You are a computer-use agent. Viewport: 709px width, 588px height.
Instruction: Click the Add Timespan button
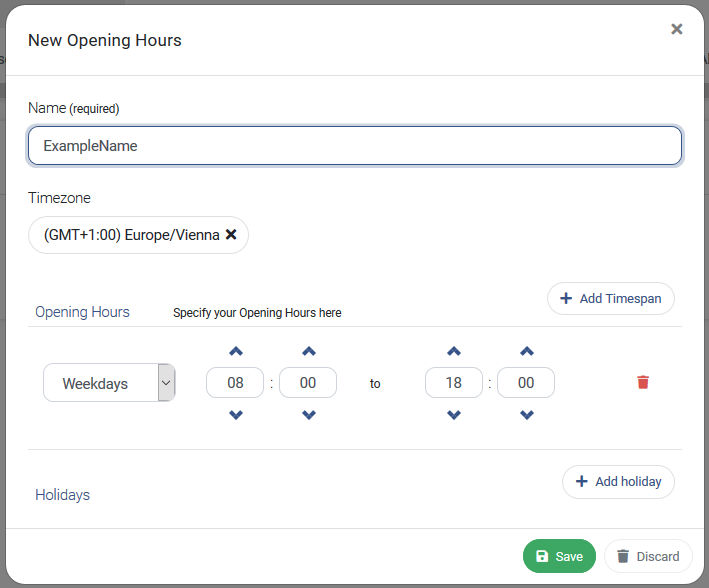point(611,299)
